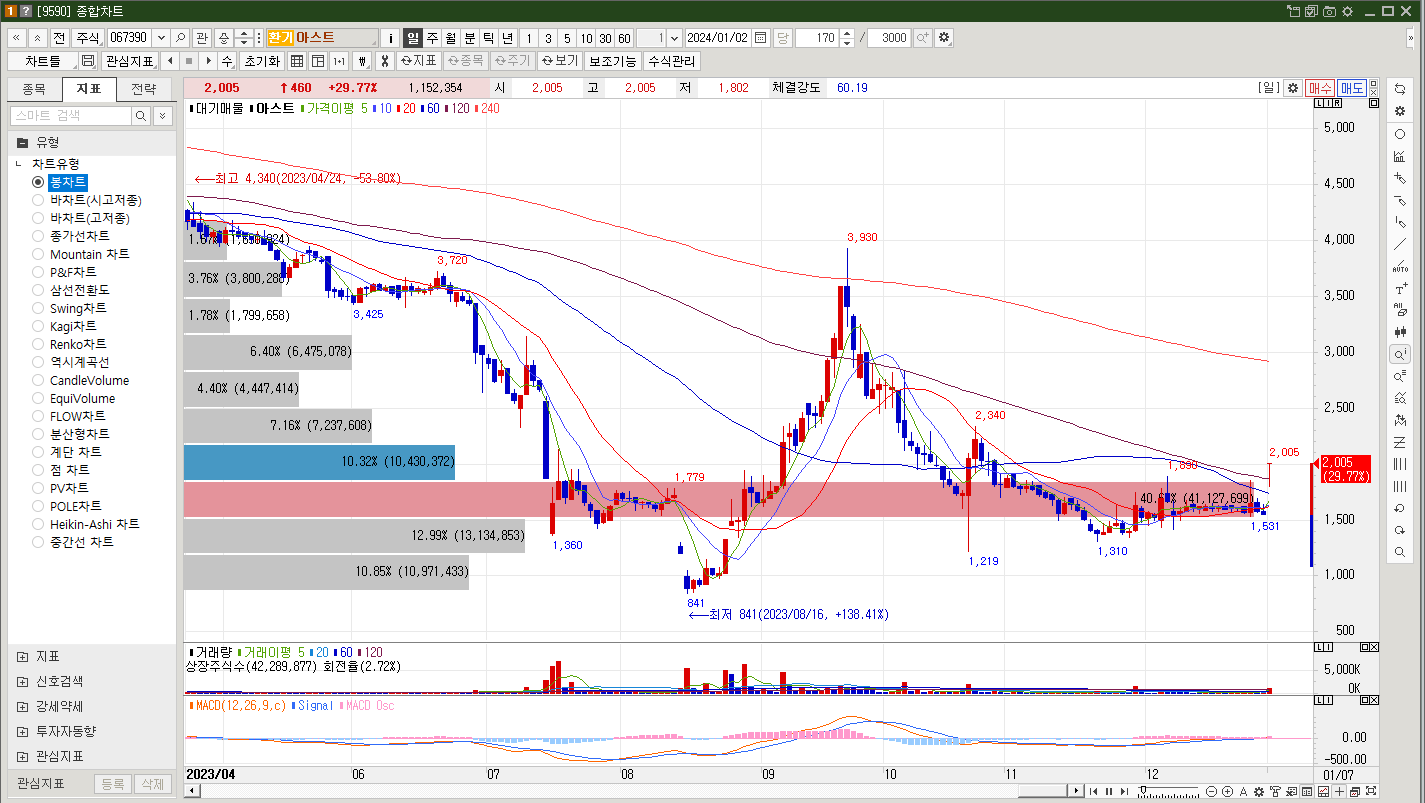The width and height of the screenshot is (1425, 803).
Task: Click the stock search magnifier beside code 067390
Action: tap(181, 38)
